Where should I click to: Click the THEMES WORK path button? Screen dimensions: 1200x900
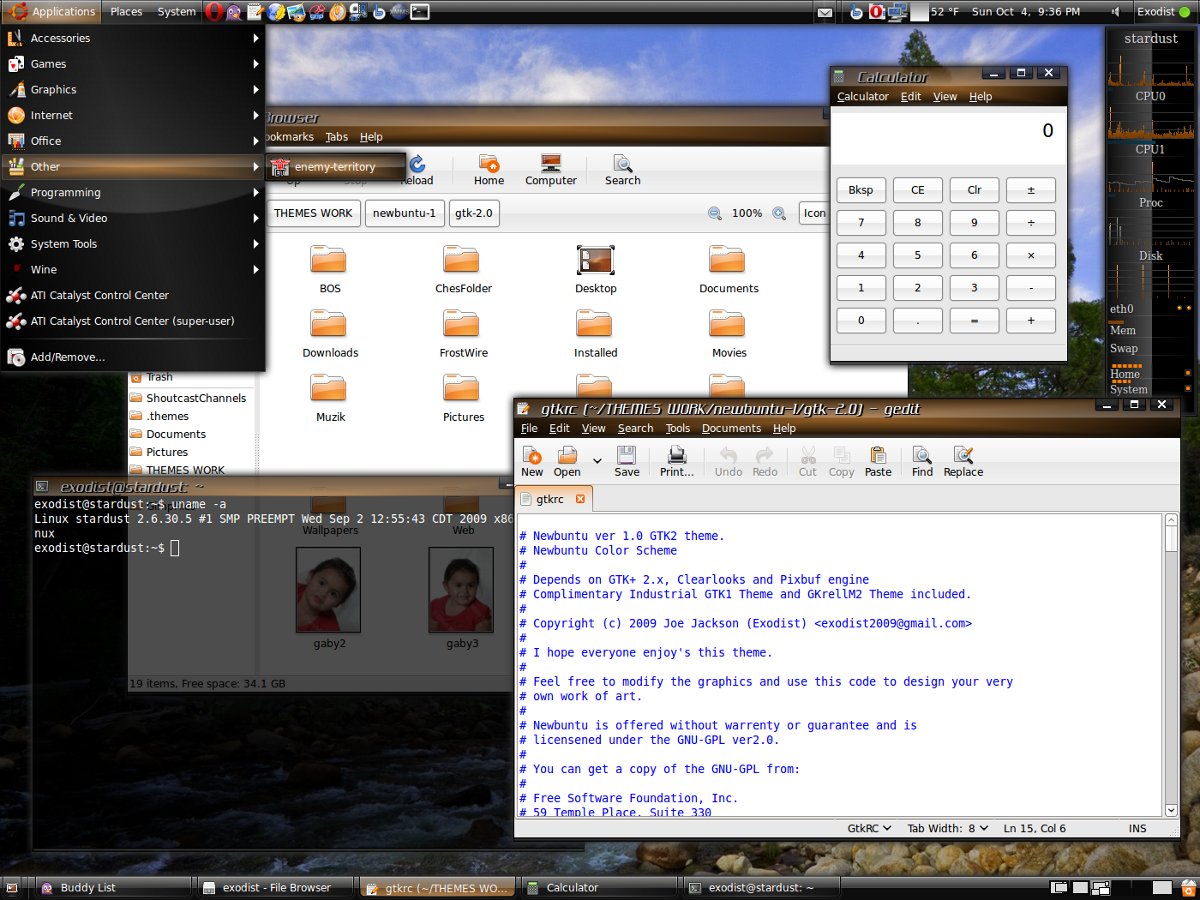pyautogui.click(x=313, y=213)
